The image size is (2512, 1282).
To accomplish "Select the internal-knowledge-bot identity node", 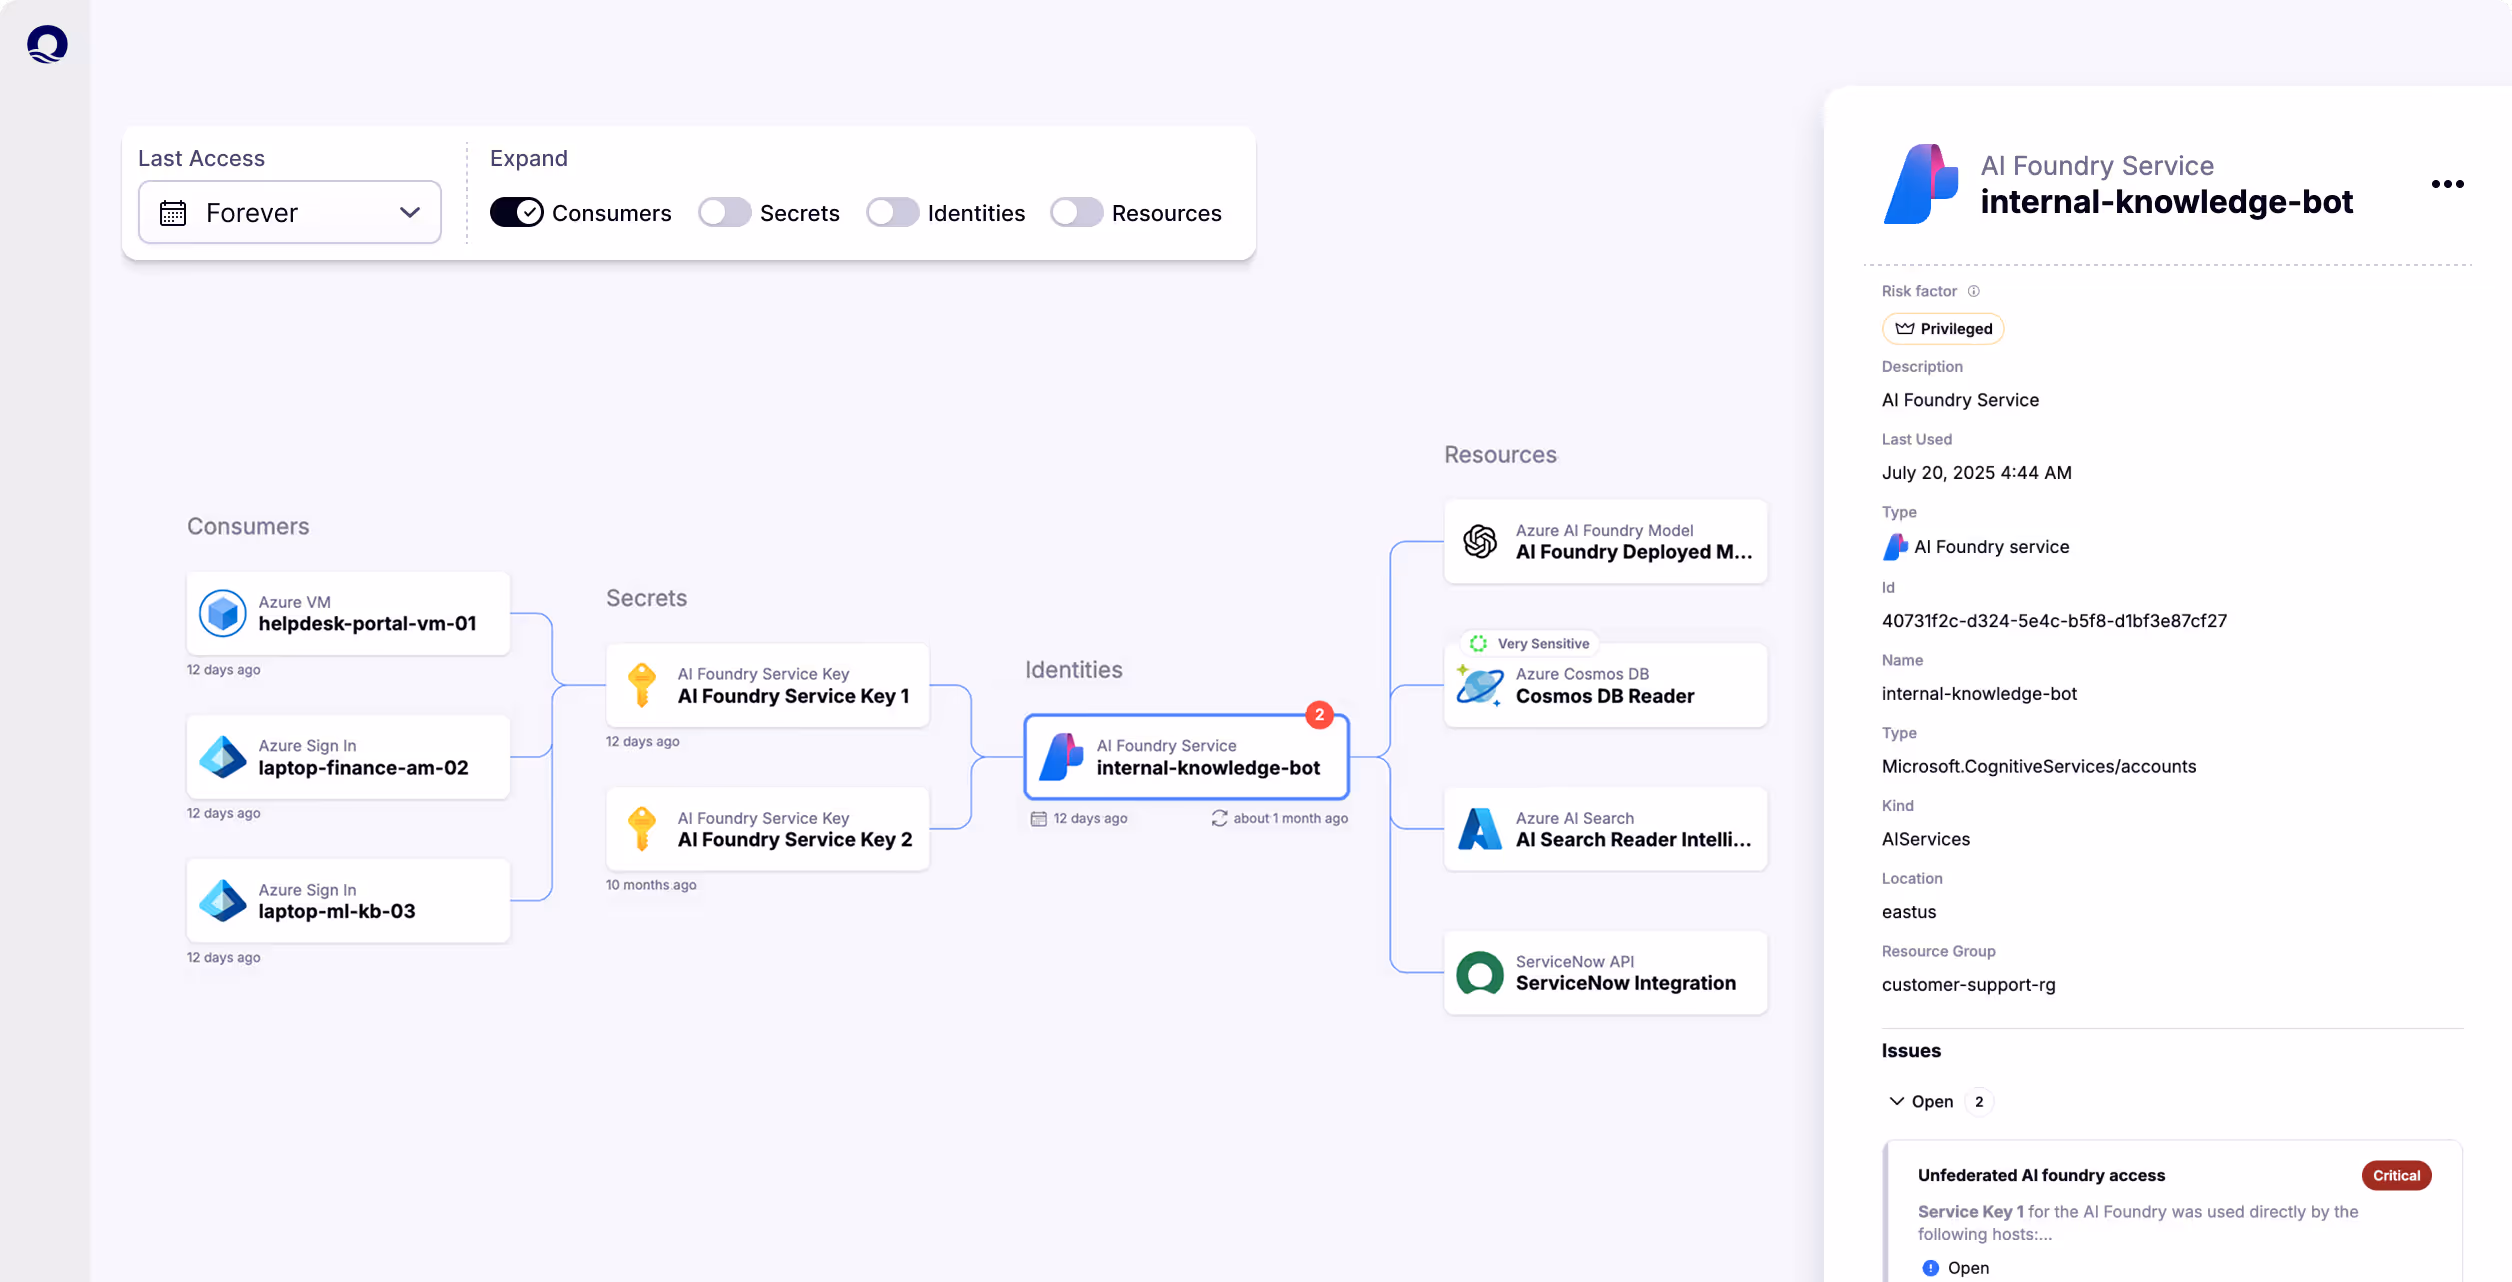I will (1187, 757).
